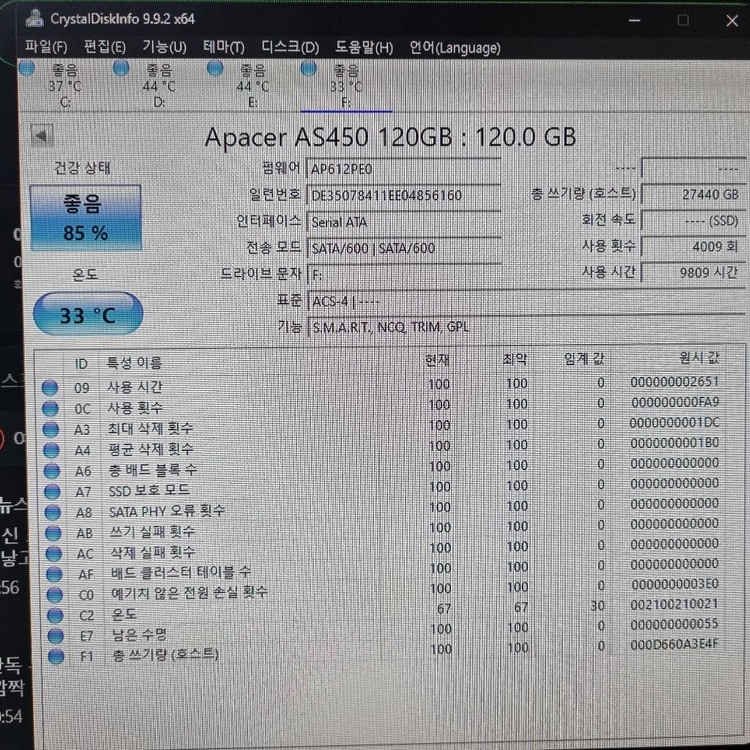The height and width of the screenshot is (750, 750).
Task: Click the drive letter field F:
Action: [403, 275]
